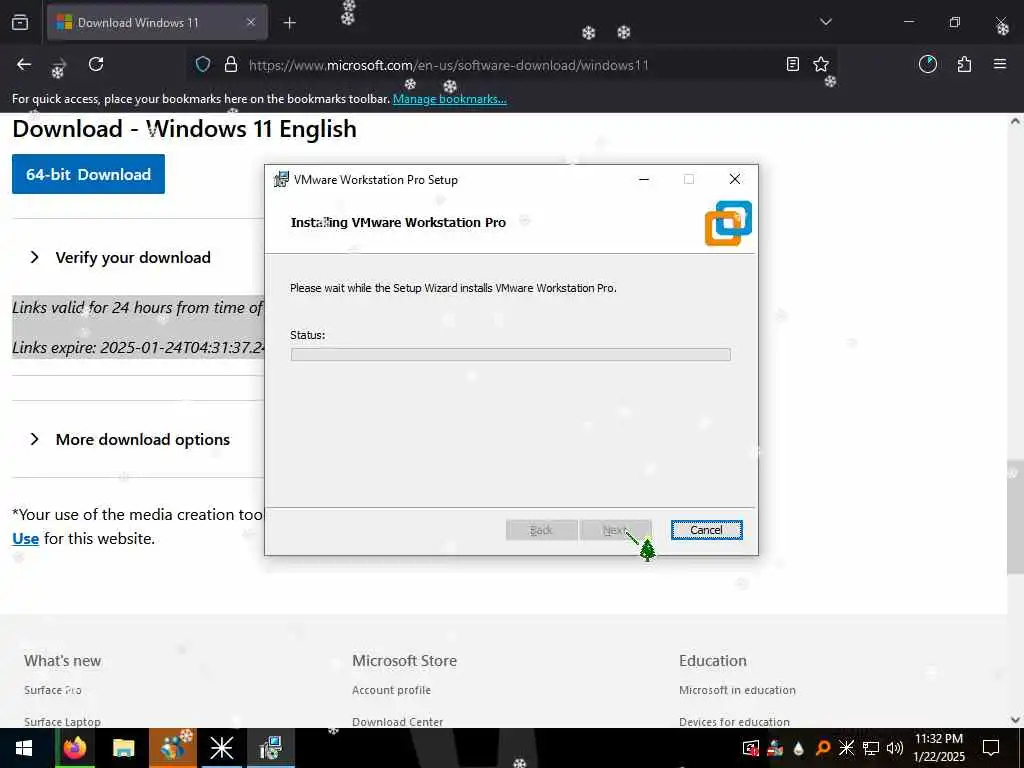Click the VMware Workstation logo in installer

tap(728, 223)
